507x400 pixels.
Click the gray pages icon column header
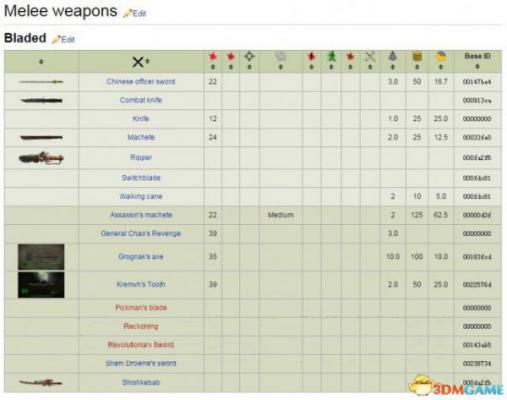click(281, 56)
